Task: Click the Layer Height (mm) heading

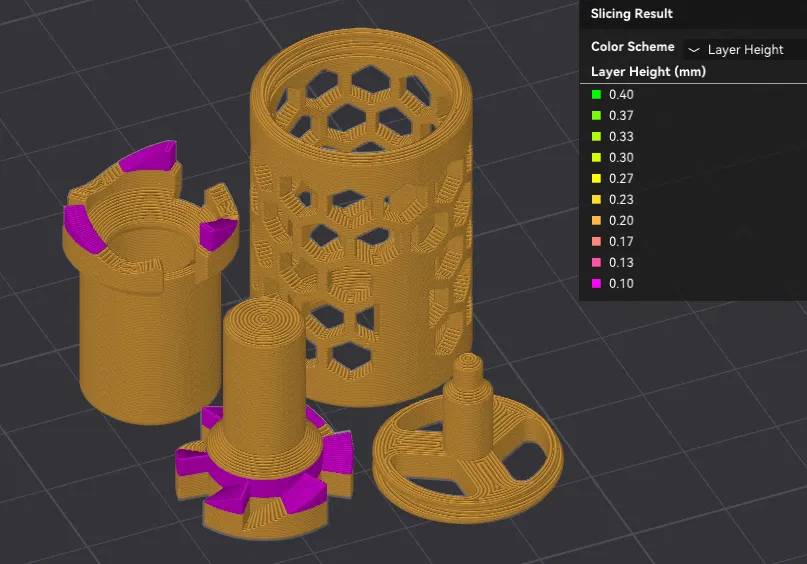Action: point(648,72)
